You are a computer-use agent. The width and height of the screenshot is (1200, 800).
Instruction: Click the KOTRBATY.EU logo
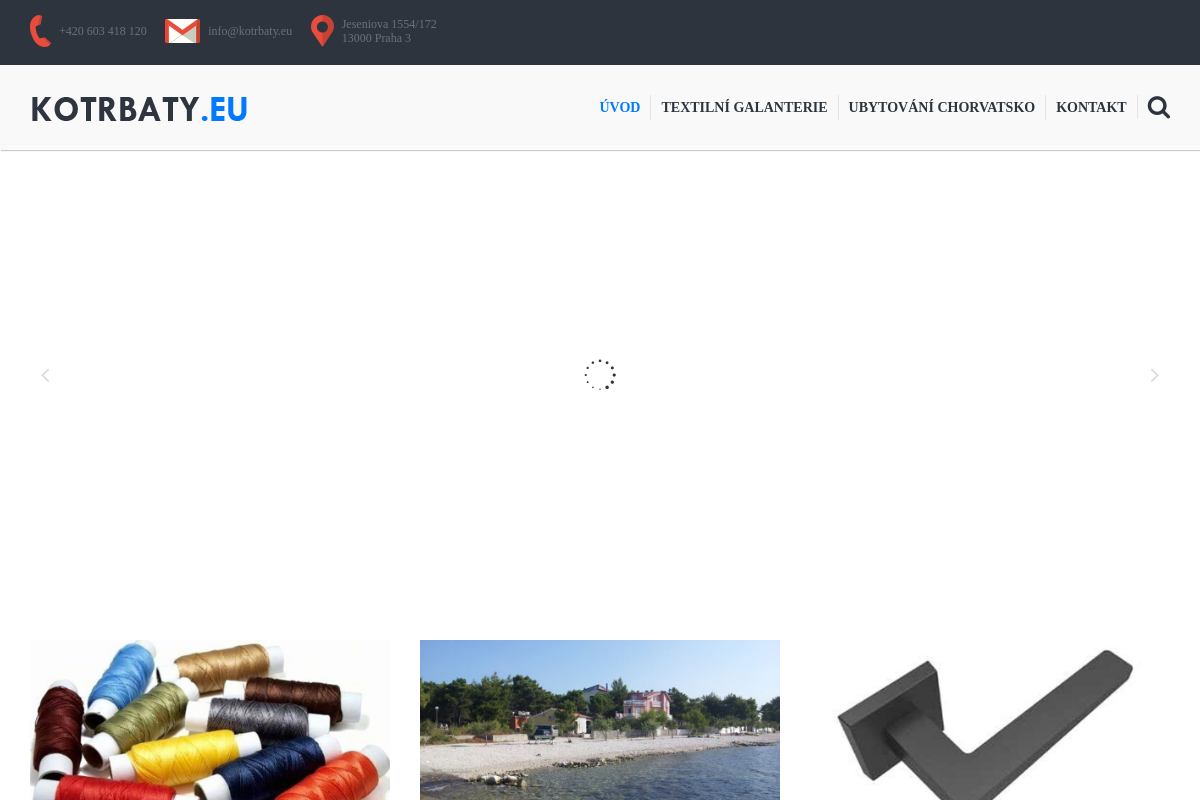coord(139,109)
